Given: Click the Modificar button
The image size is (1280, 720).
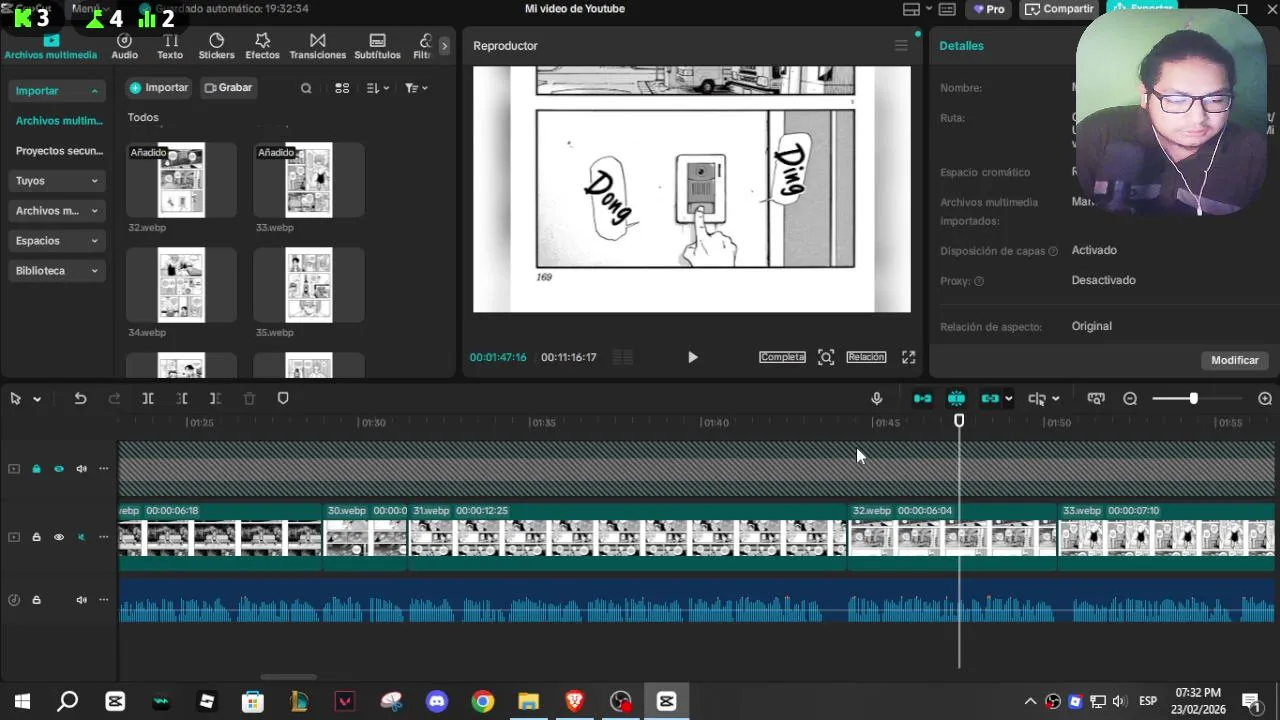Looking at the screenshot, I should coord(1235,360).
